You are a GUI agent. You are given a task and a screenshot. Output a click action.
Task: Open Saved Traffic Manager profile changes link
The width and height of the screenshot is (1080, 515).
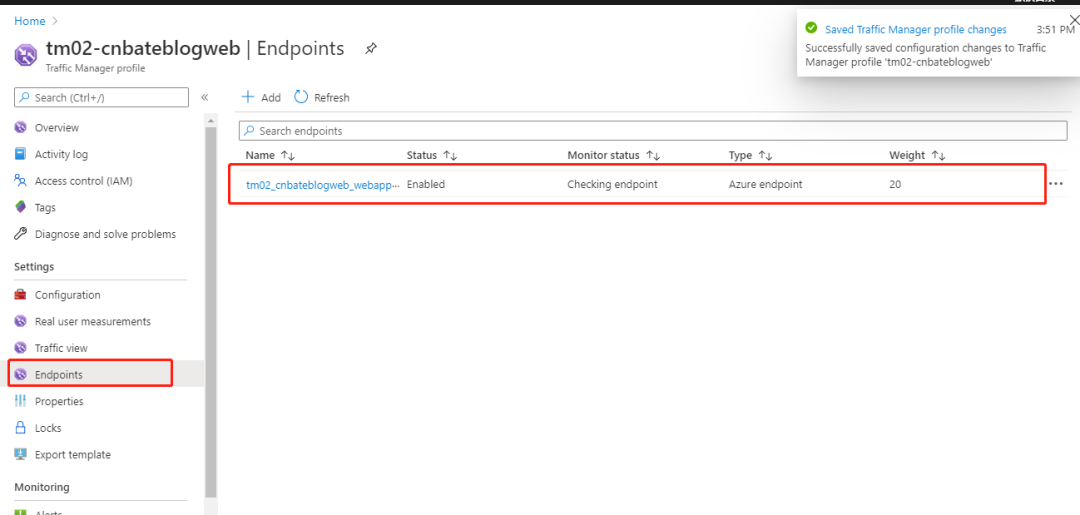pos(916,29)
